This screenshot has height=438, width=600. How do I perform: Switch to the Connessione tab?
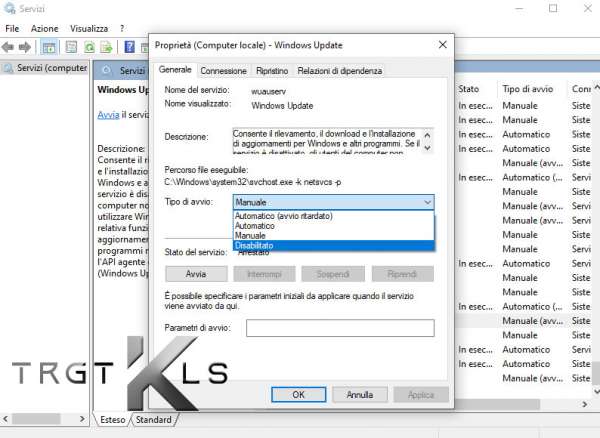click(x=223, y=71)
